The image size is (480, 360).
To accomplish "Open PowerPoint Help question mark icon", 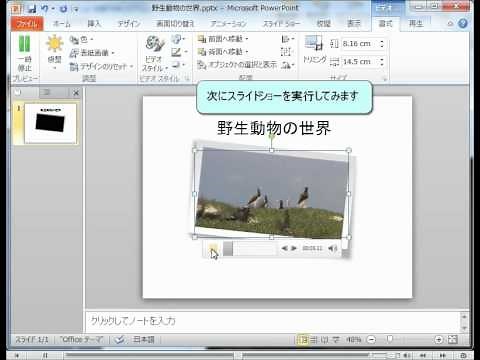I will [463, 23].
